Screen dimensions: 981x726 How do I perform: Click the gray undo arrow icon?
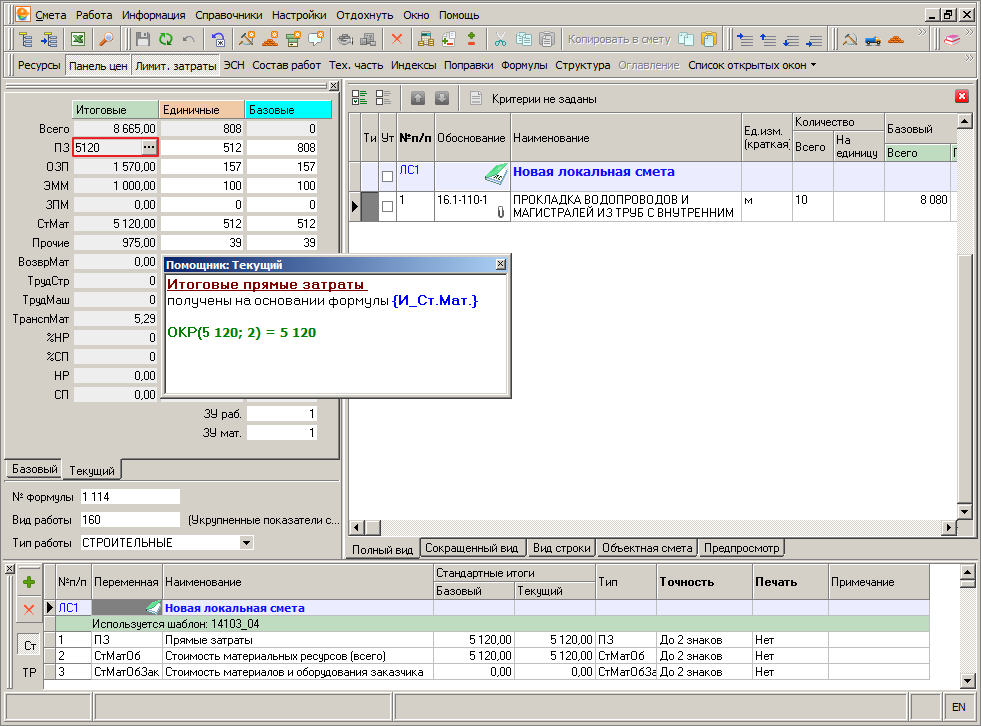coord(189,39)
